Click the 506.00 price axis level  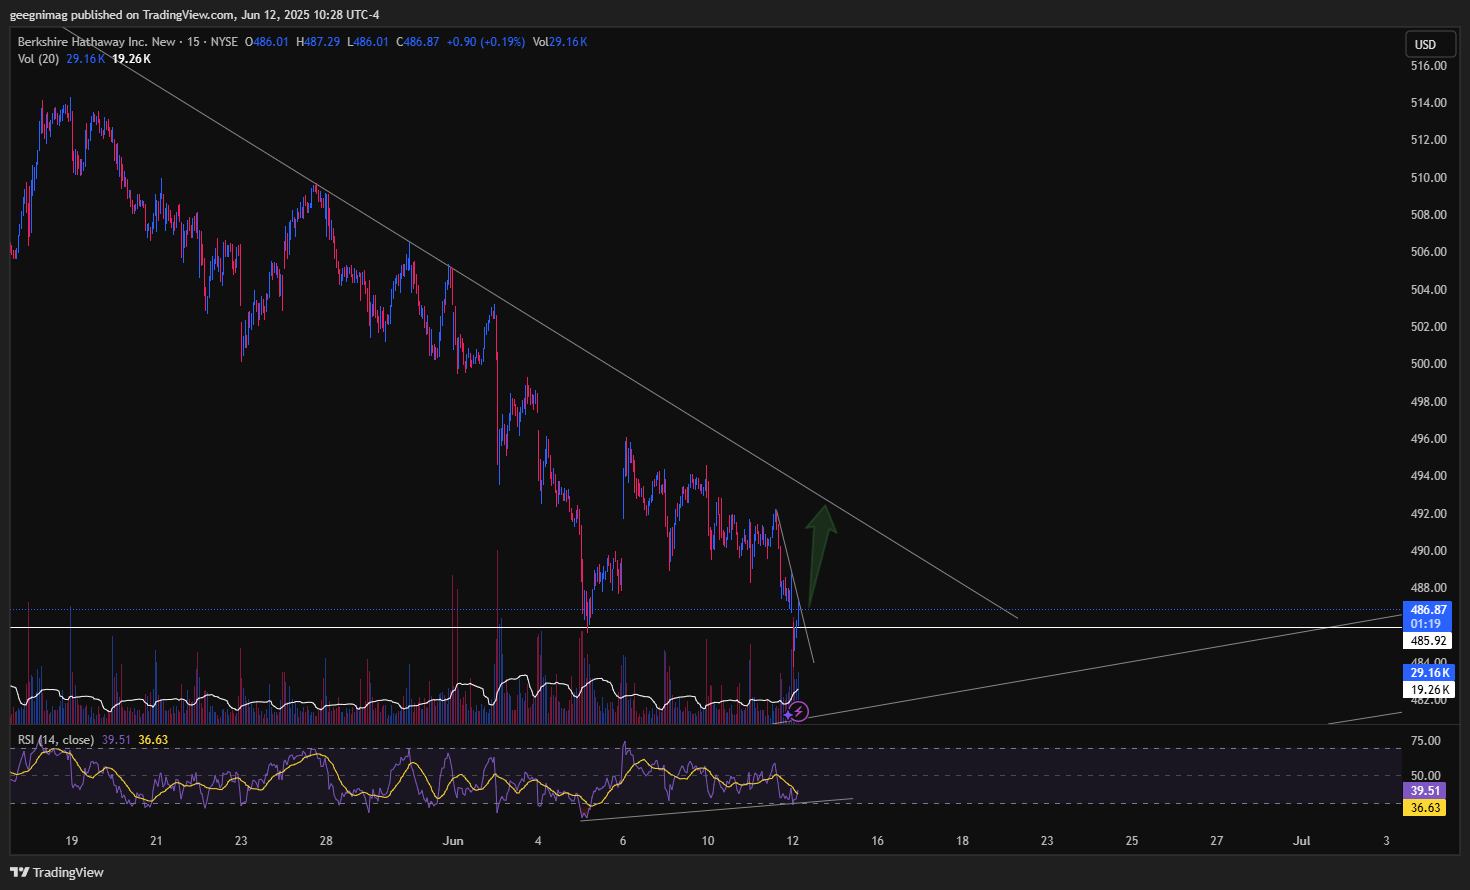1428,252
